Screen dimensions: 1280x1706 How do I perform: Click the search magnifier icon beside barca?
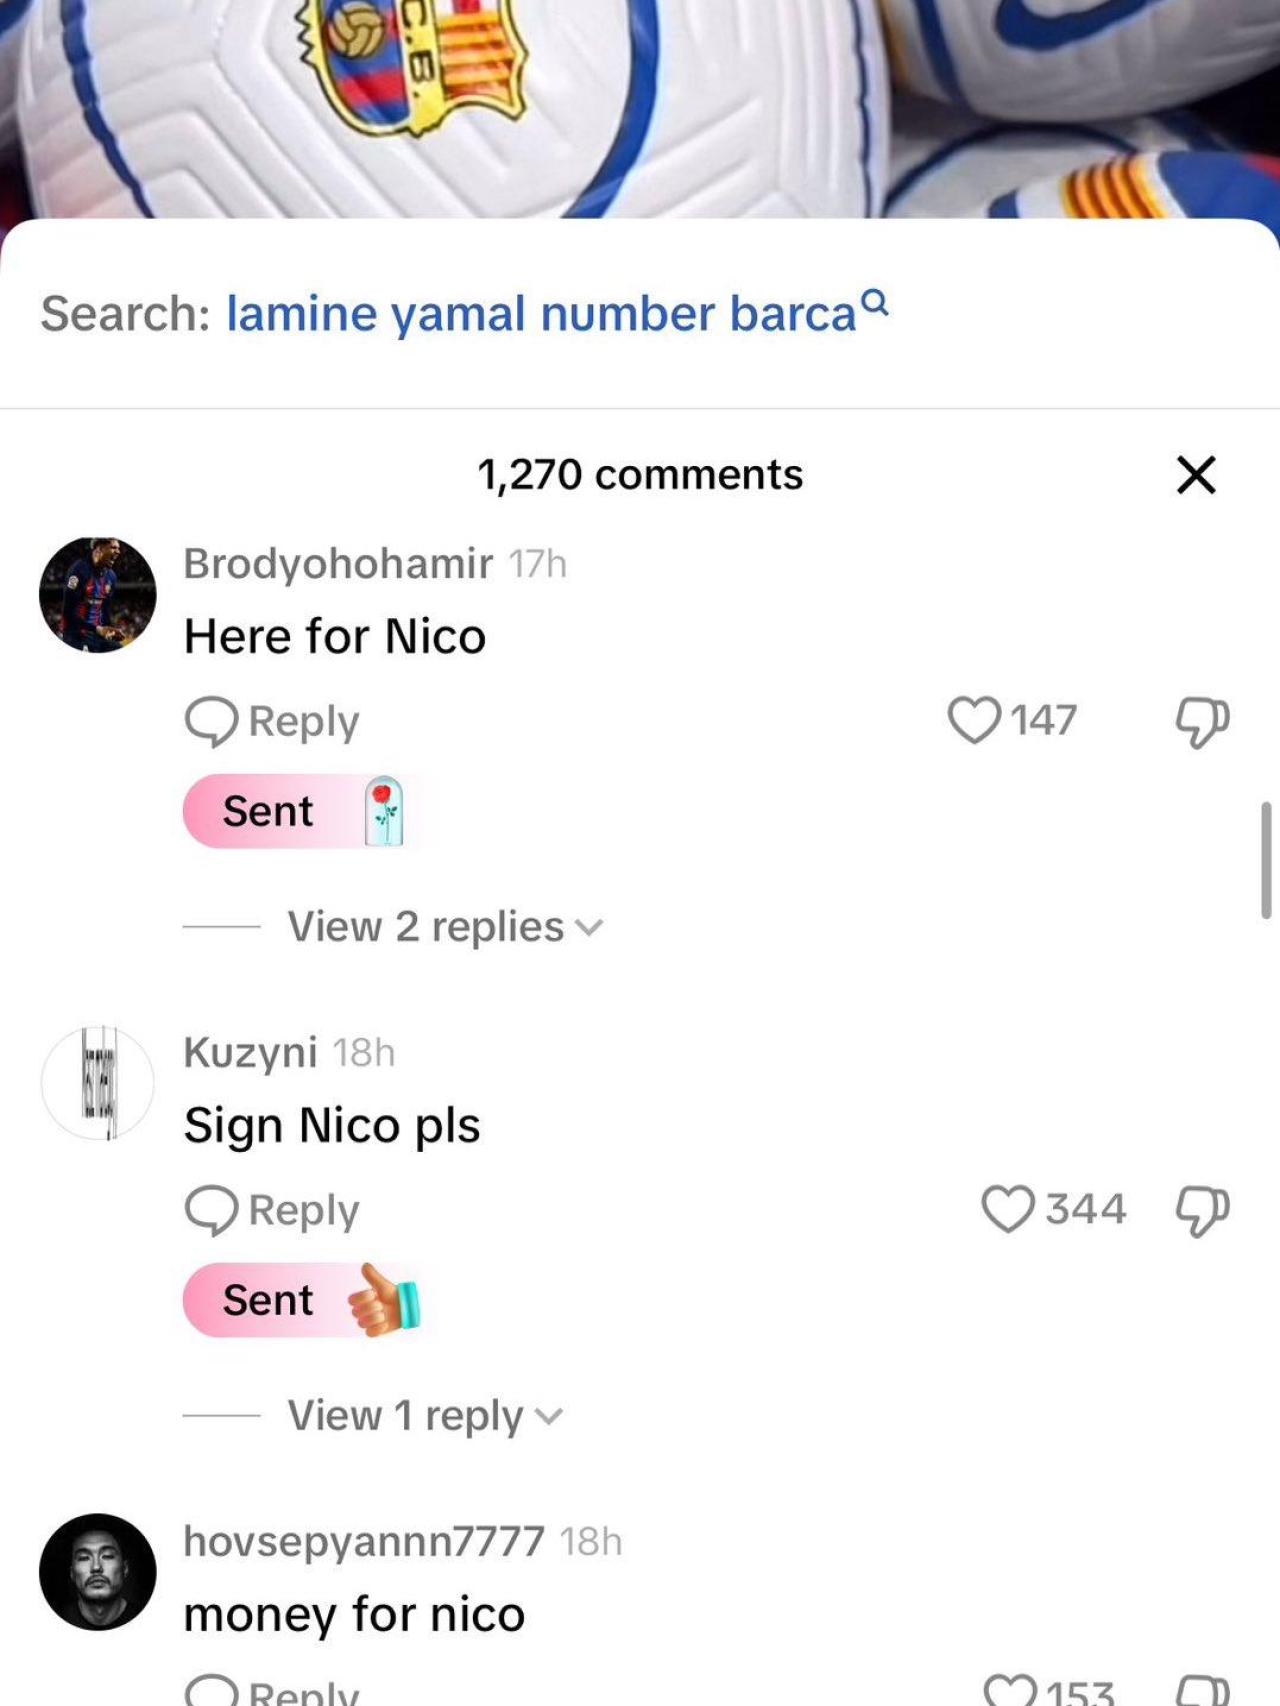click(875, 300)
